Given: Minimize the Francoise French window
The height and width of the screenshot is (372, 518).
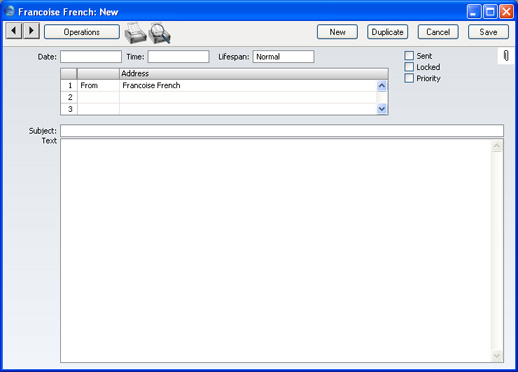Looking at the screenshot, I should pos(474,12).
